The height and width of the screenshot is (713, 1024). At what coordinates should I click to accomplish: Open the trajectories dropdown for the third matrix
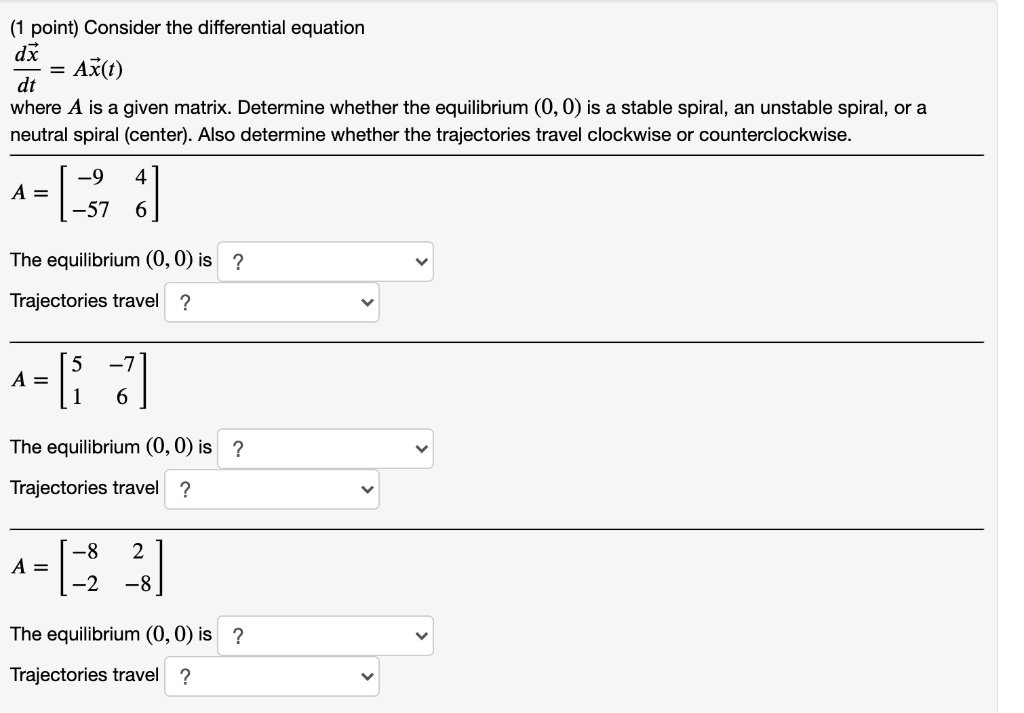[x=272, y=675]
